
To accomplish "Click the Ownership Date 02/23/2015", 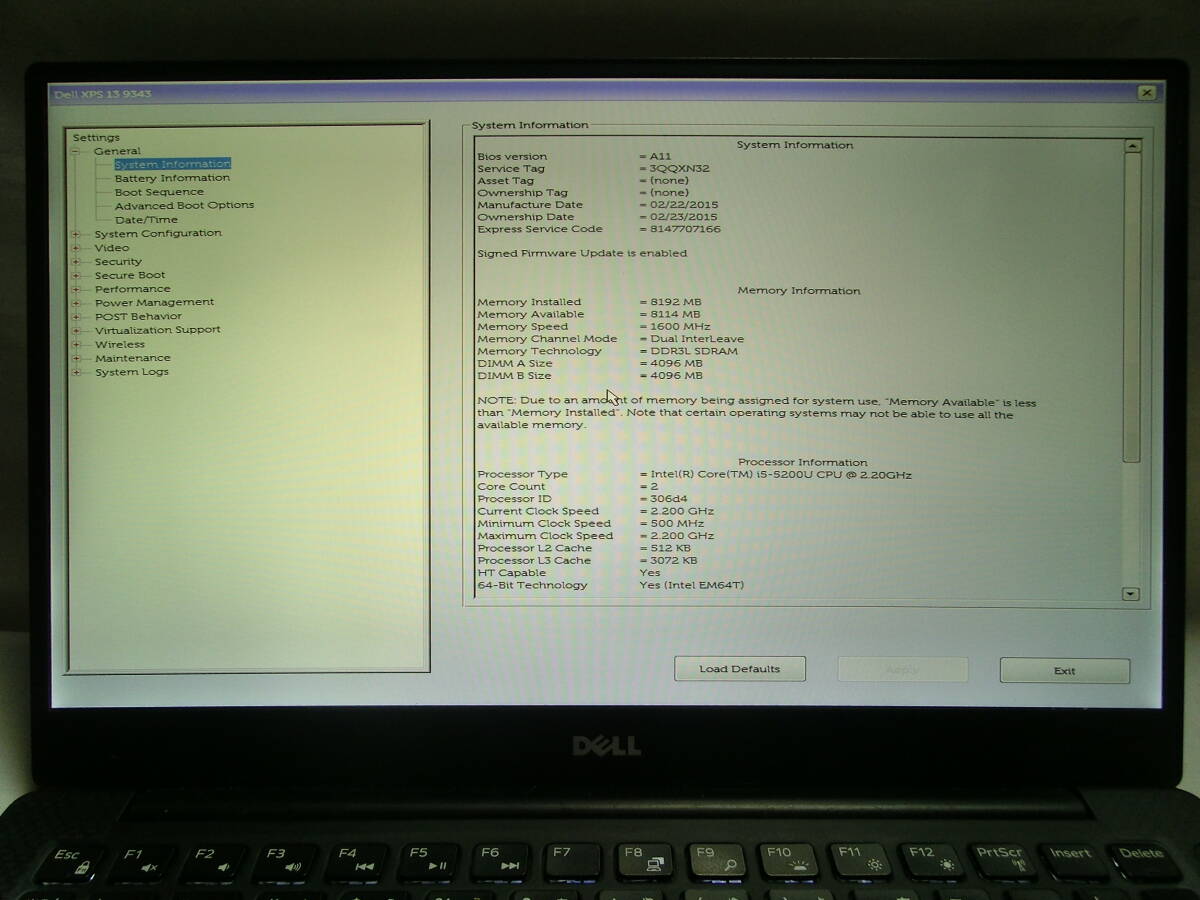I will 683,217.
